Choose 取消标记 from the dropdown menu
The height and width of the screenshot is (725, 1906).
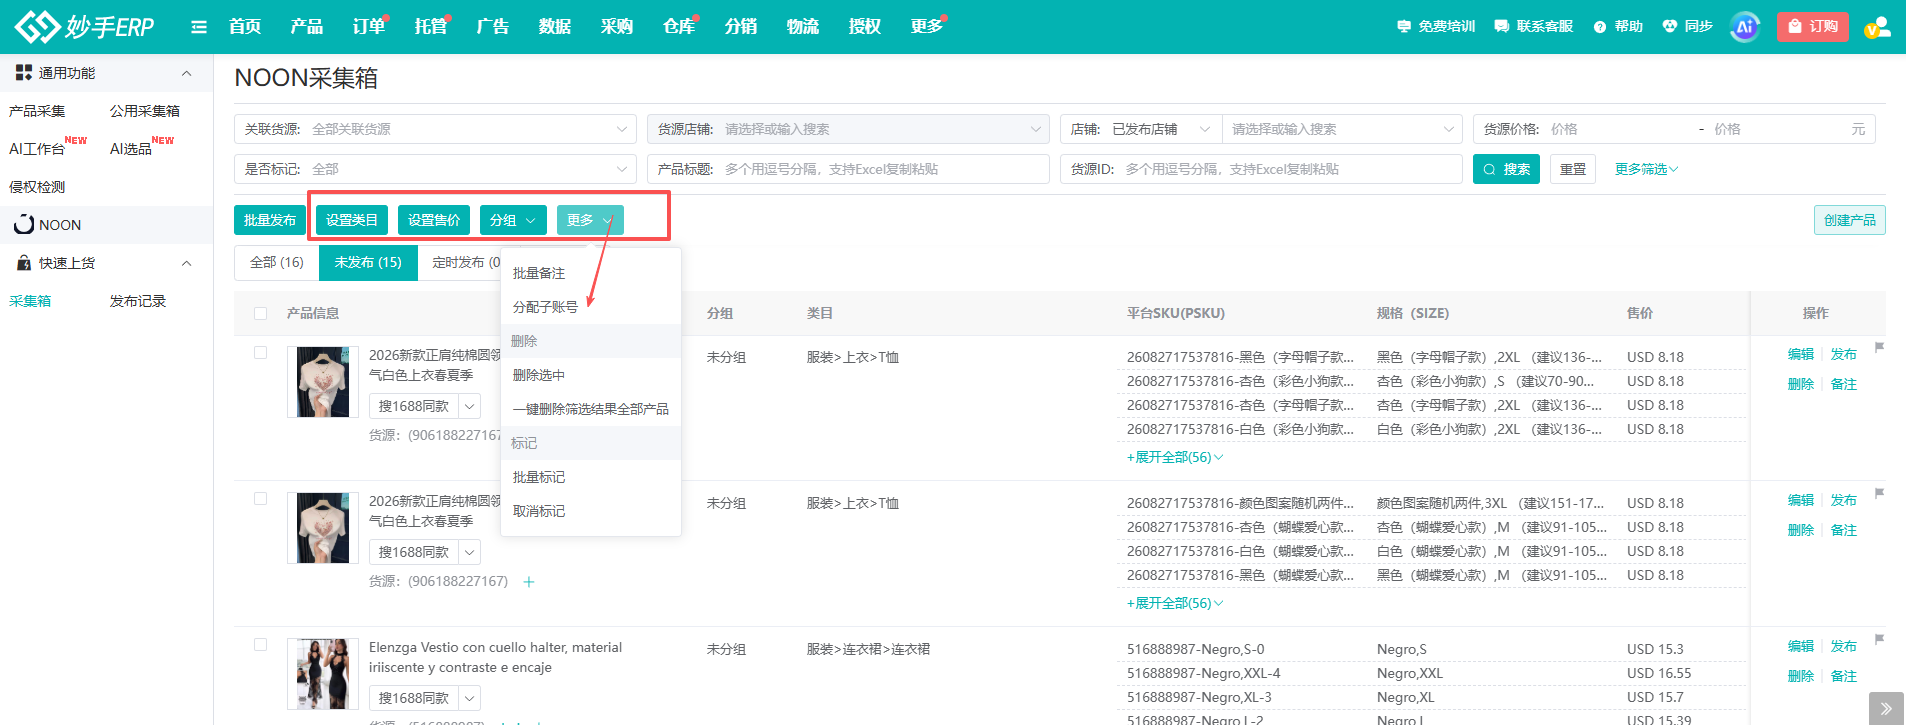pyautogui.click(x=591, y=511)
